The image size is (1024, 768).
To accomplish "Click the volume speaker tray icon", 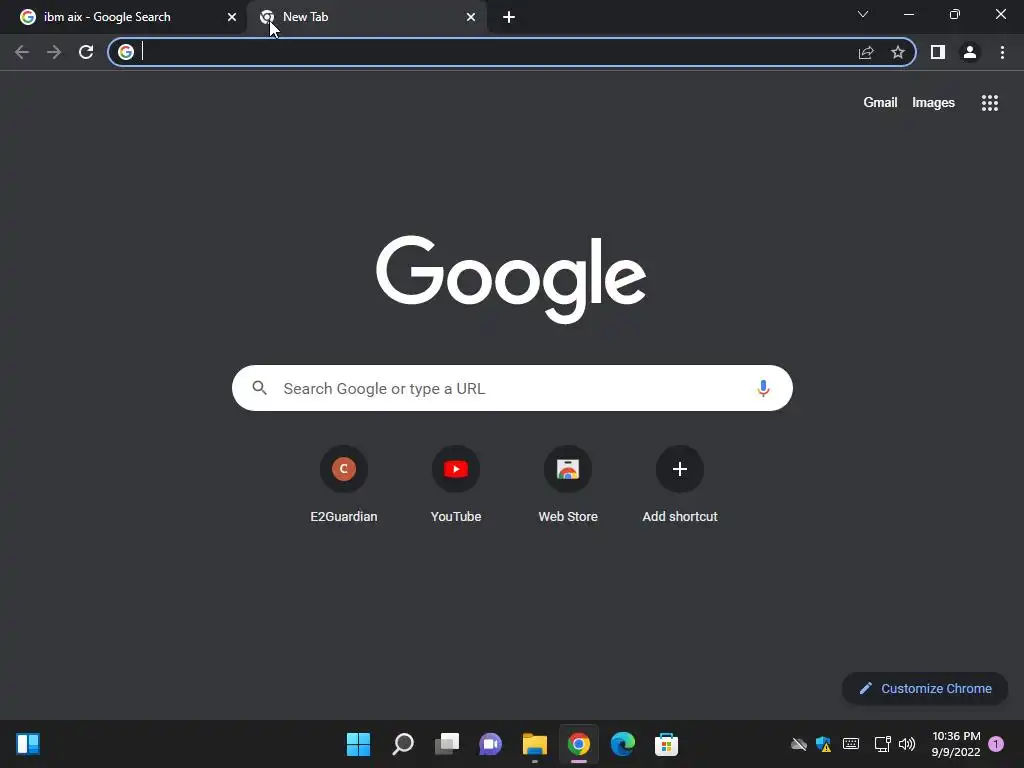I will point(907,744).
